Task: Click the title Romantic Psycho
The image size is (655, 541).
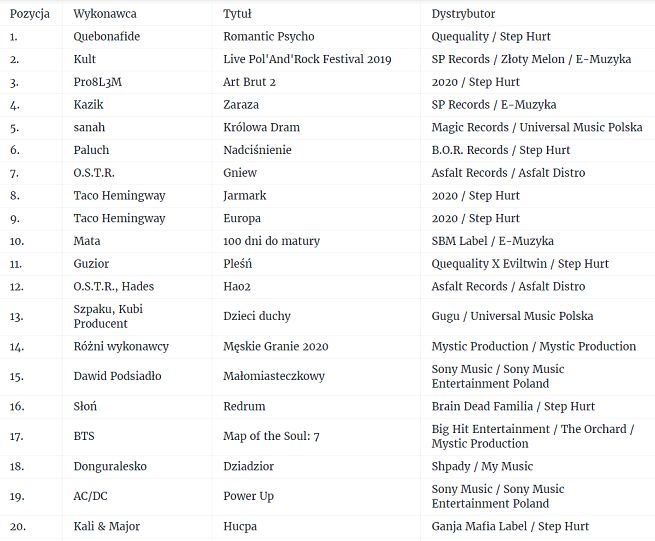Action: pos(269,37)
